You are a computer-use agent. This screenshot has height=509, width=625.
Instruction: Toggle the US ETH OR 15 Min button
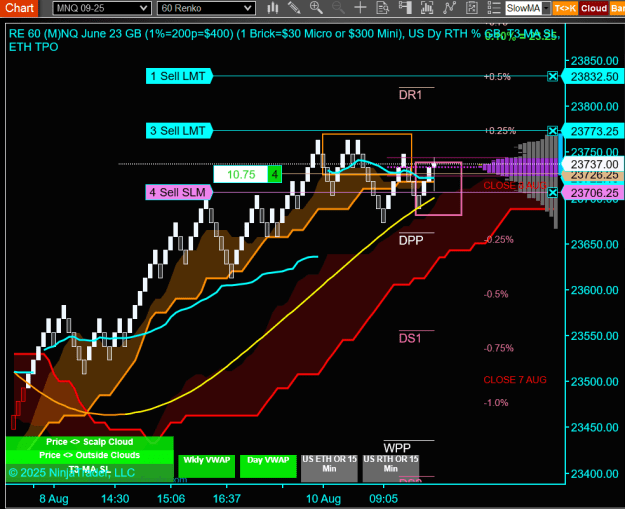pos(329,468)
